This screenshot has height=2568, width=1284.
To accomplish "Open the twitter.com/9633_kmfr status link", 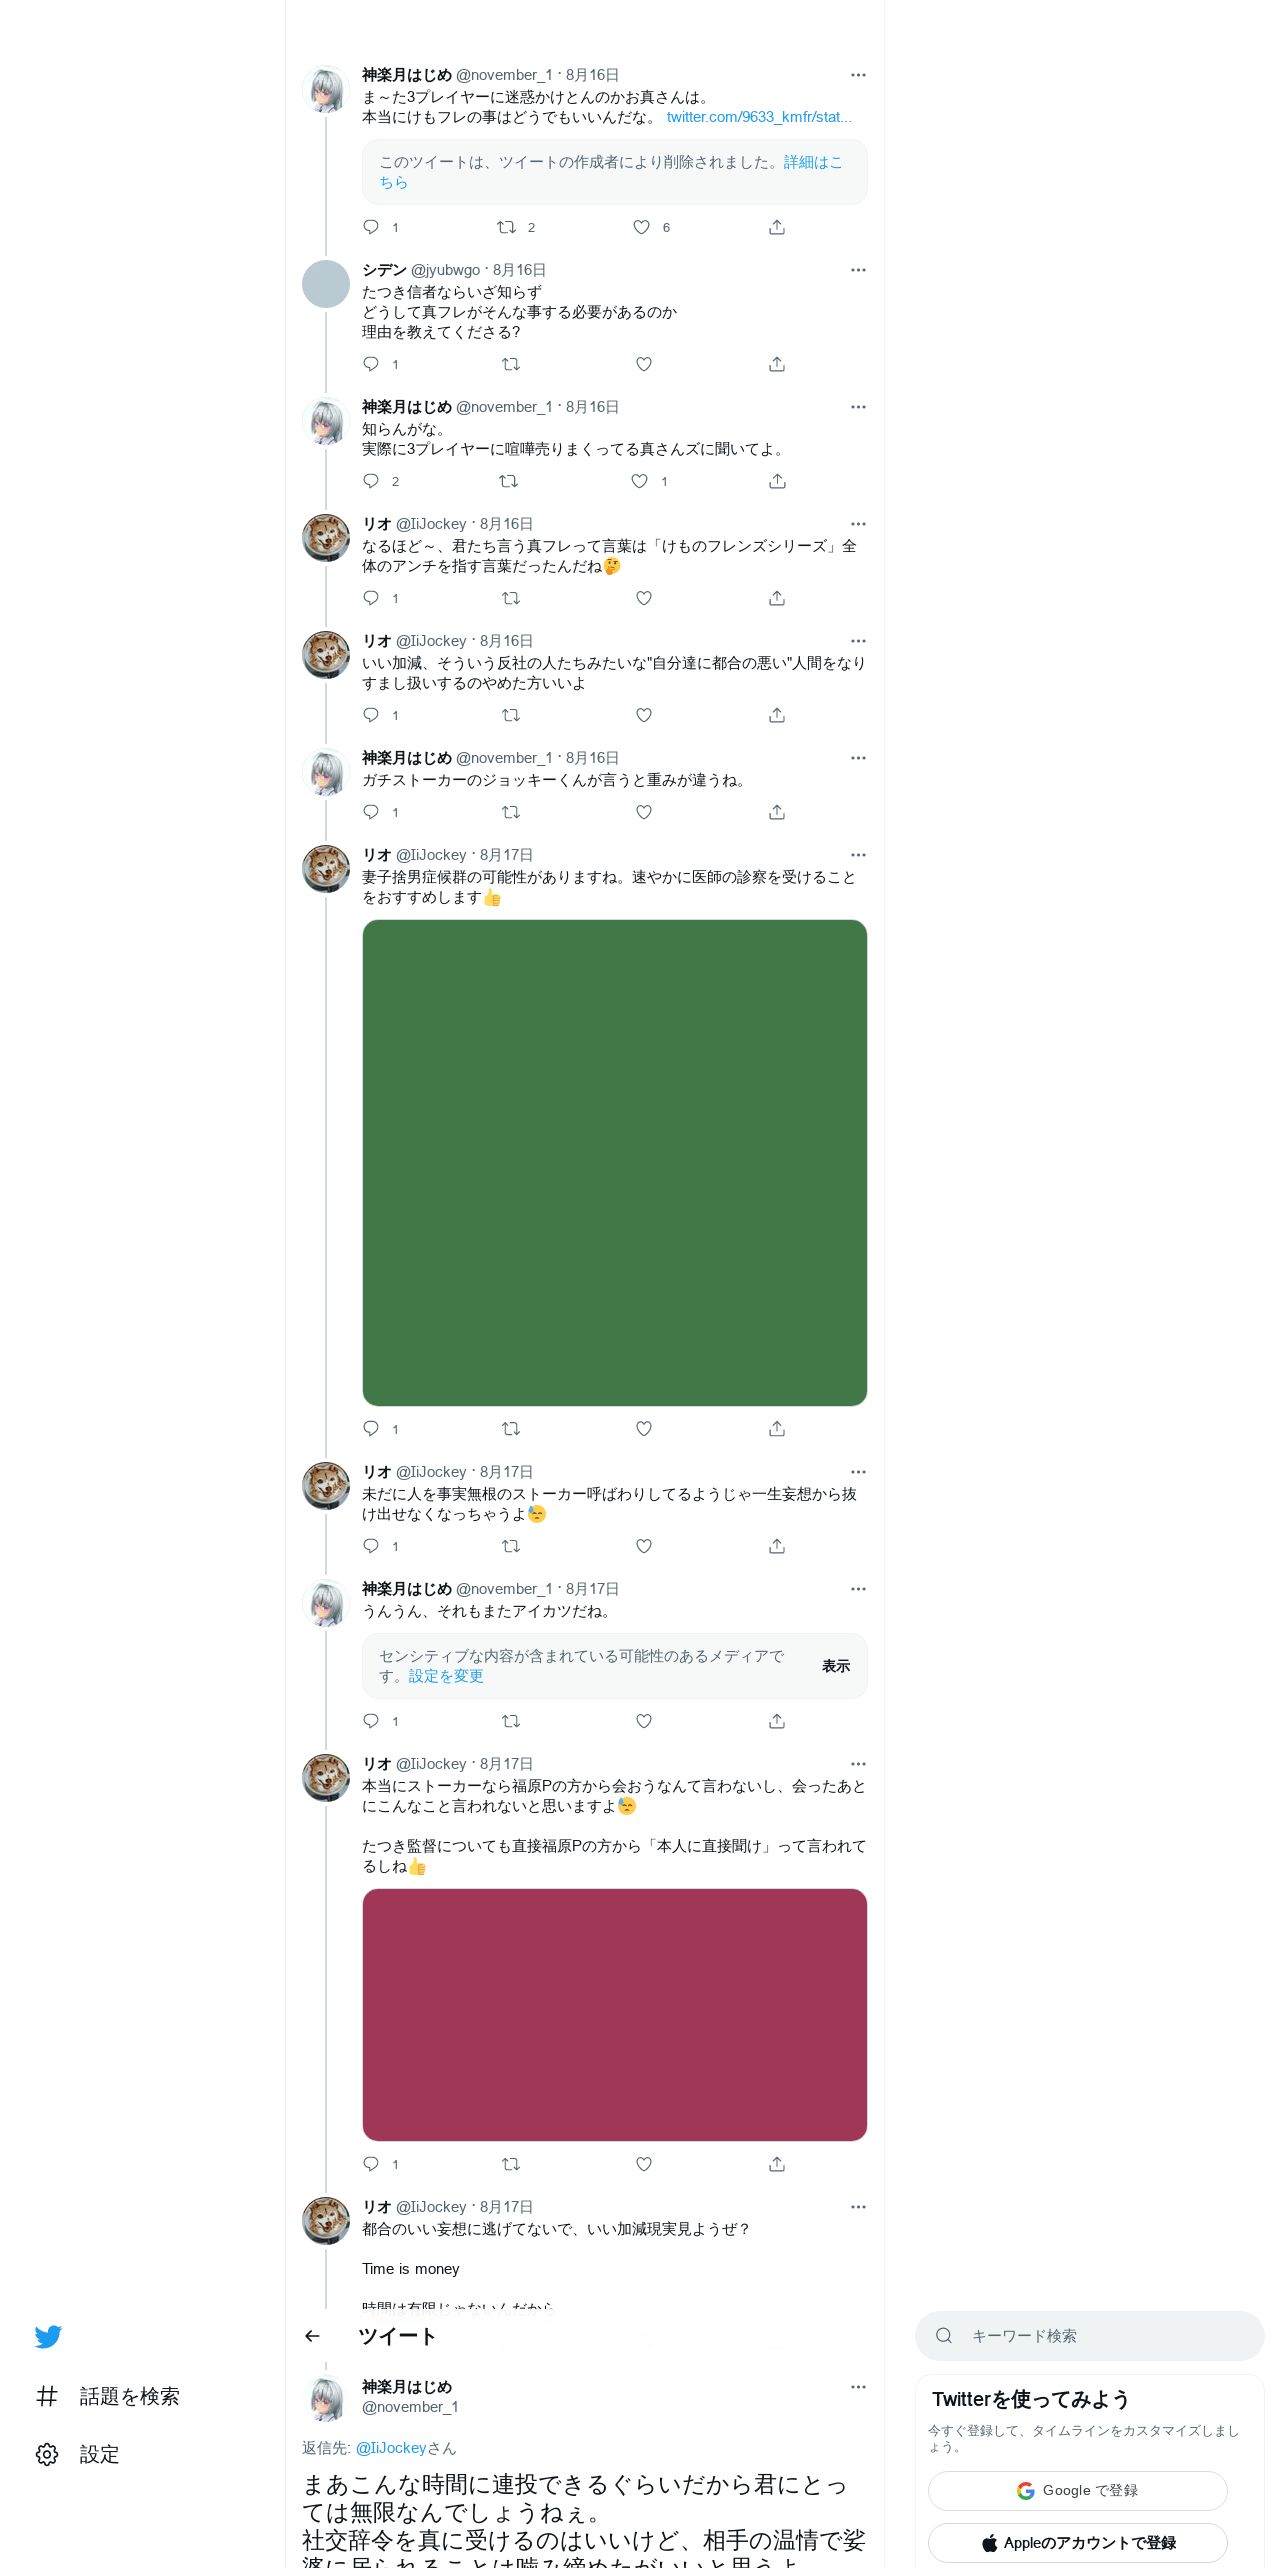I will 759,117.
